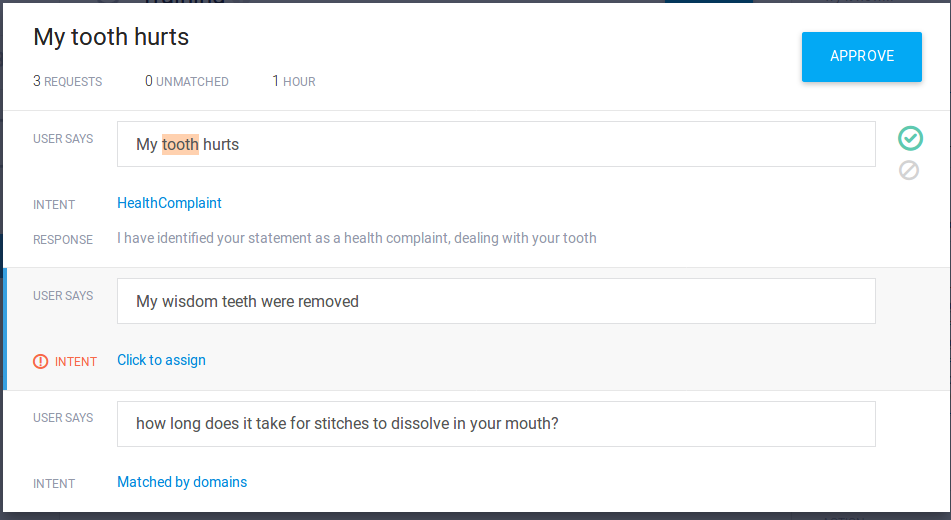This screenshot has height=520, width=951.
Task: Click the "My wisdom teeth were removed" field
Action: pos(496,301)
